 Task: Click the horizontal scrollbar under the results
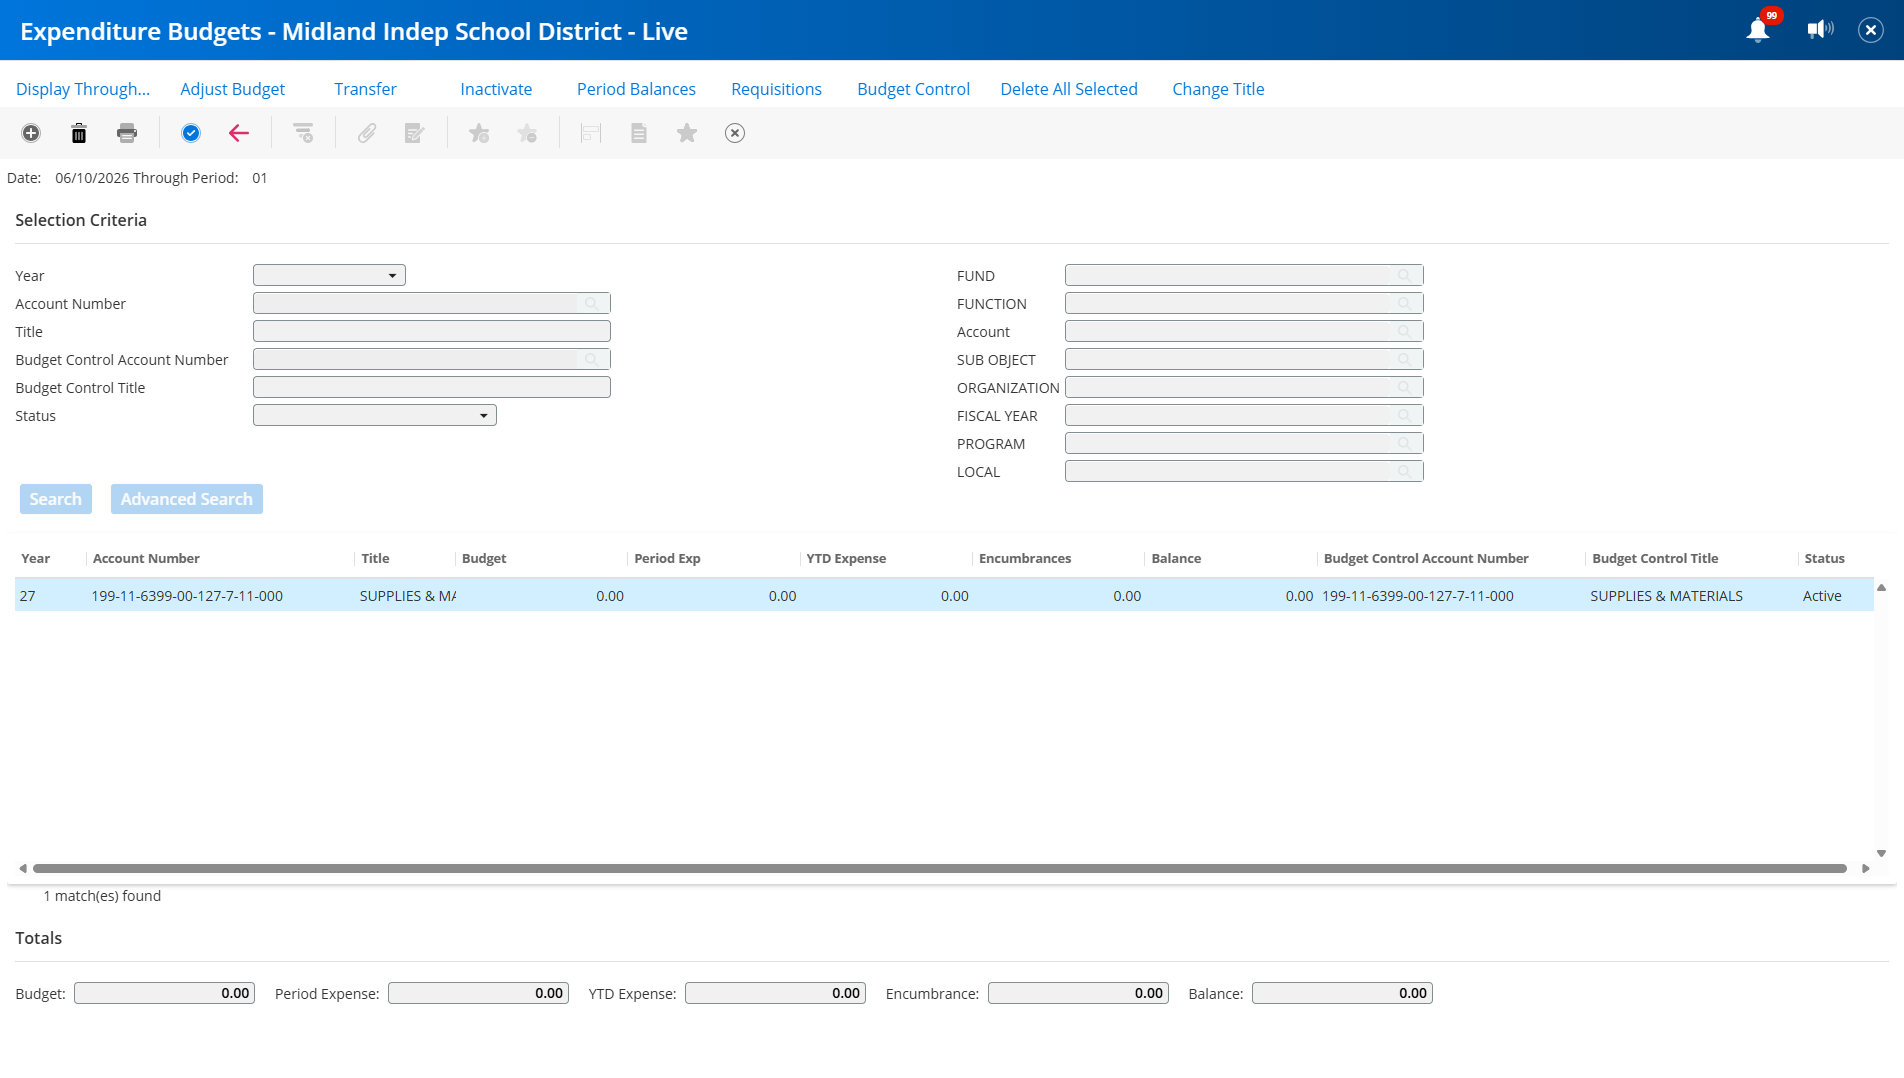pyautogui.click(x=940, y=868)
